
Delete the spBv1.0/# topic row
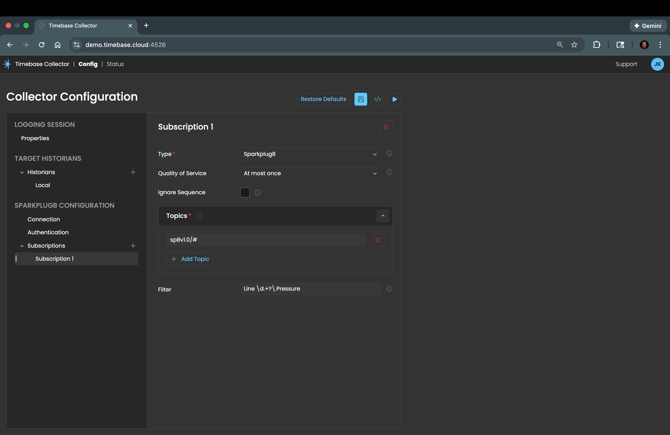point(378,240)
